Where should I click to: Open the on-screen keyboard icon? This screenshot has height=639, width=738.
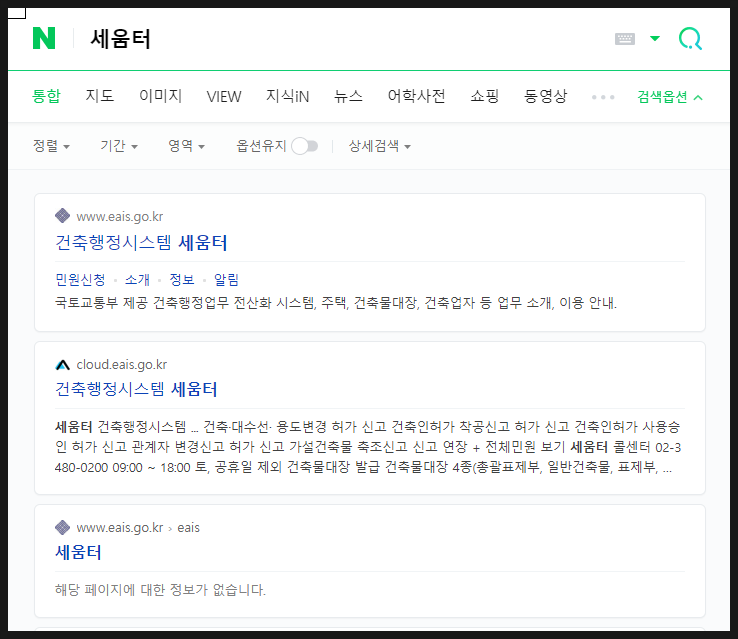625,39
